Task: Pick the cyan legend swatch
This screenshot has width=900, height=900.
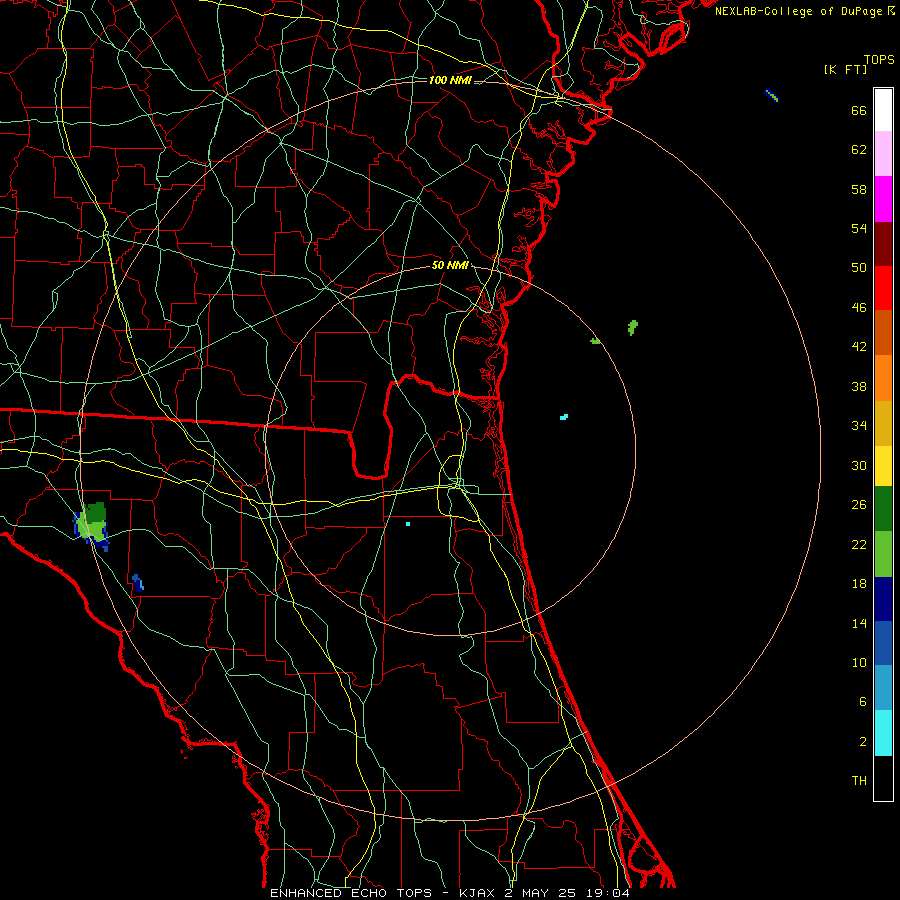Action: (883, 733)
